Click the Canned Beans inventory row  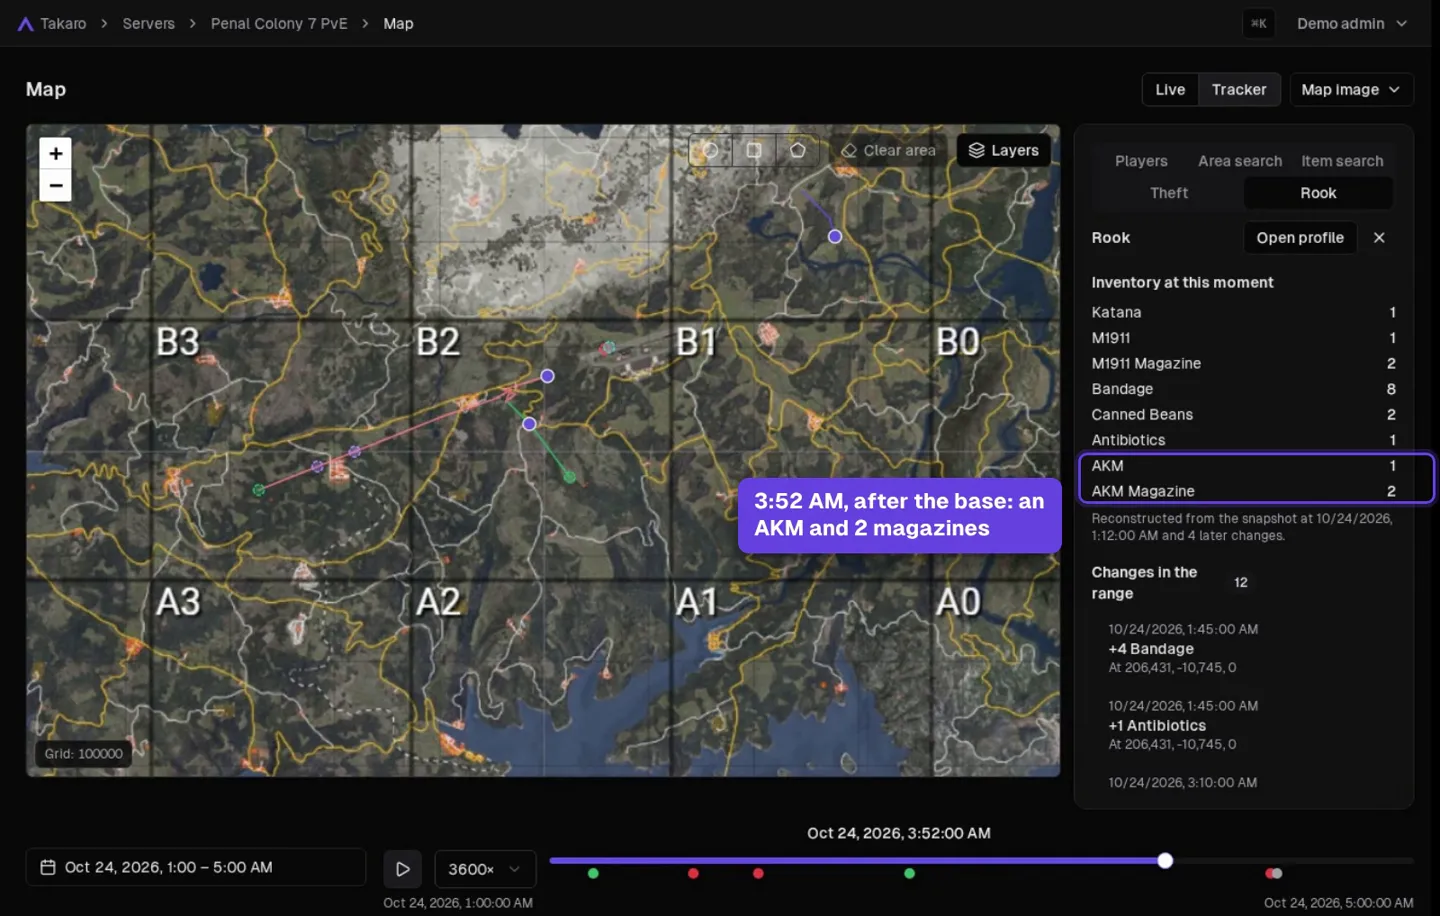click(x=1243, y=414)
